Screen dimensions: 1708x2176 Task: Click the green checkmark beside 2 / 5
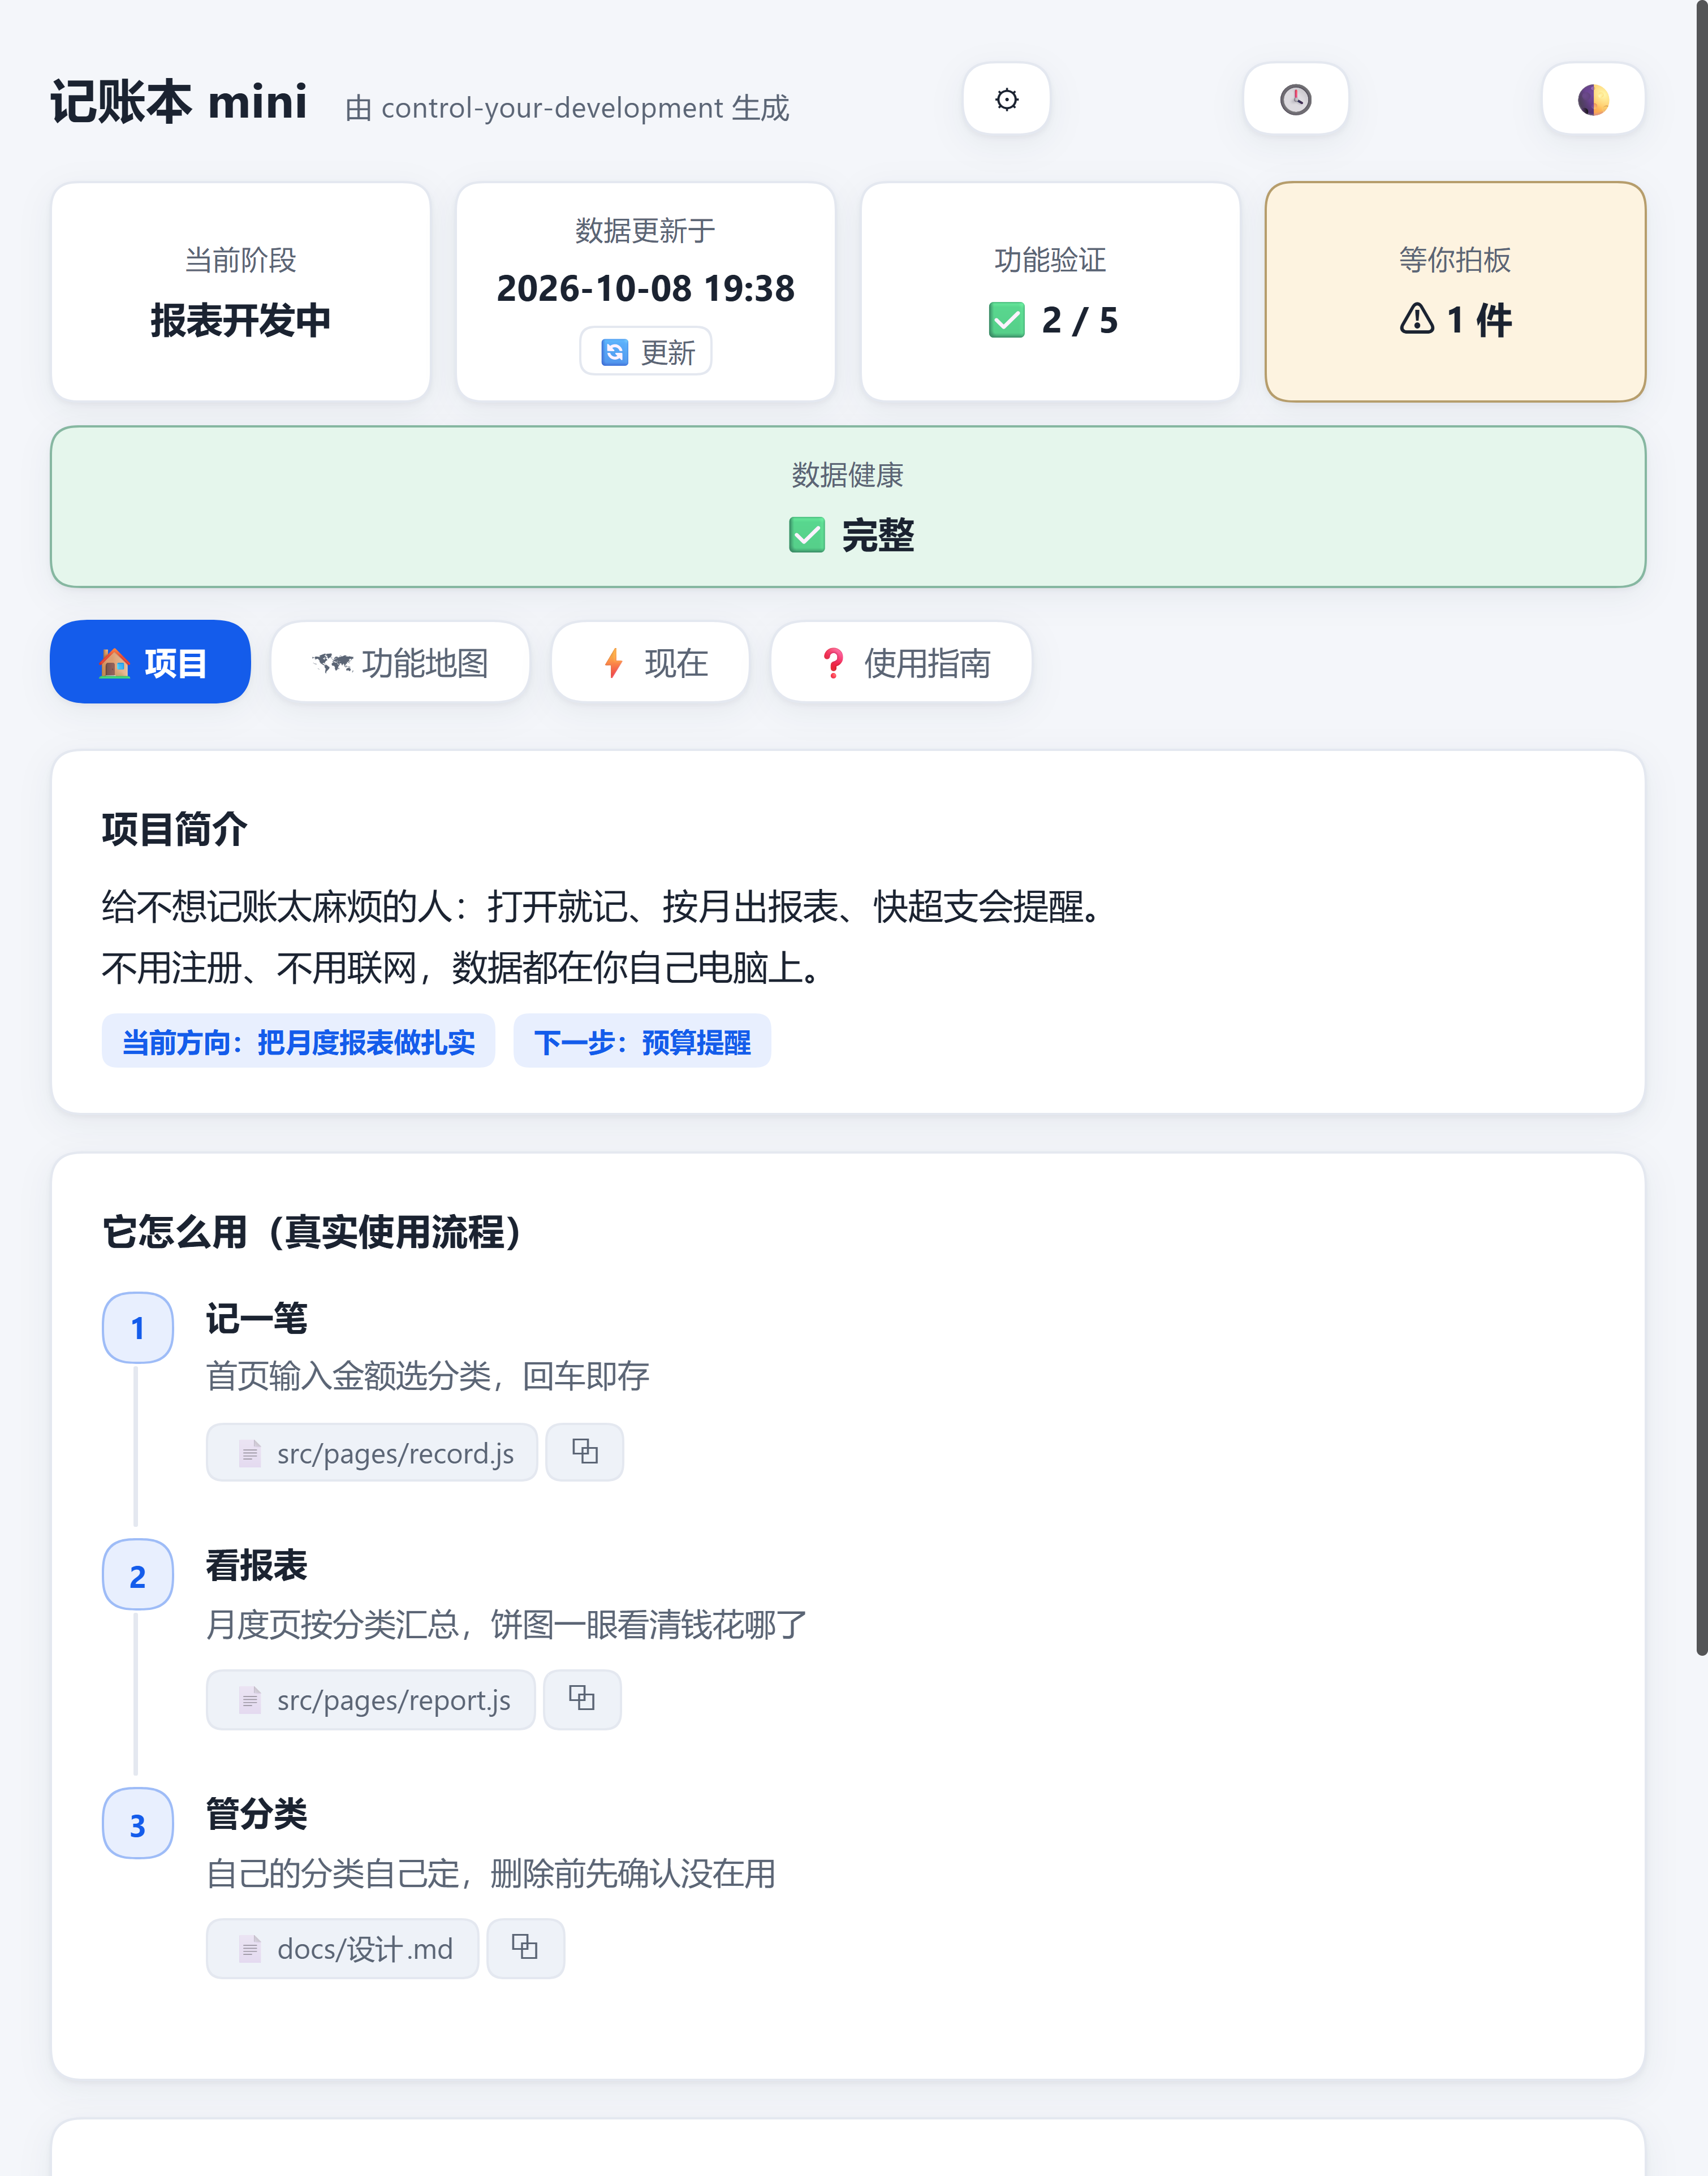tap(1007, 320)
